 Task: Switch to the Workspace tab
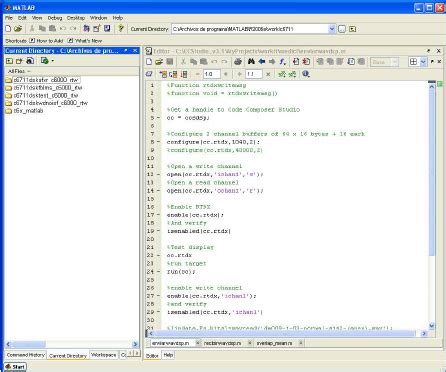pos(104,355)
